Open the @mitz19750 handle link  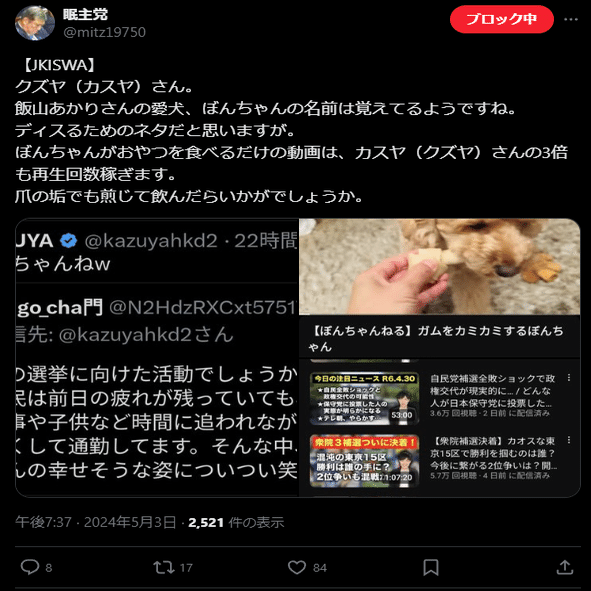point(104,32)
